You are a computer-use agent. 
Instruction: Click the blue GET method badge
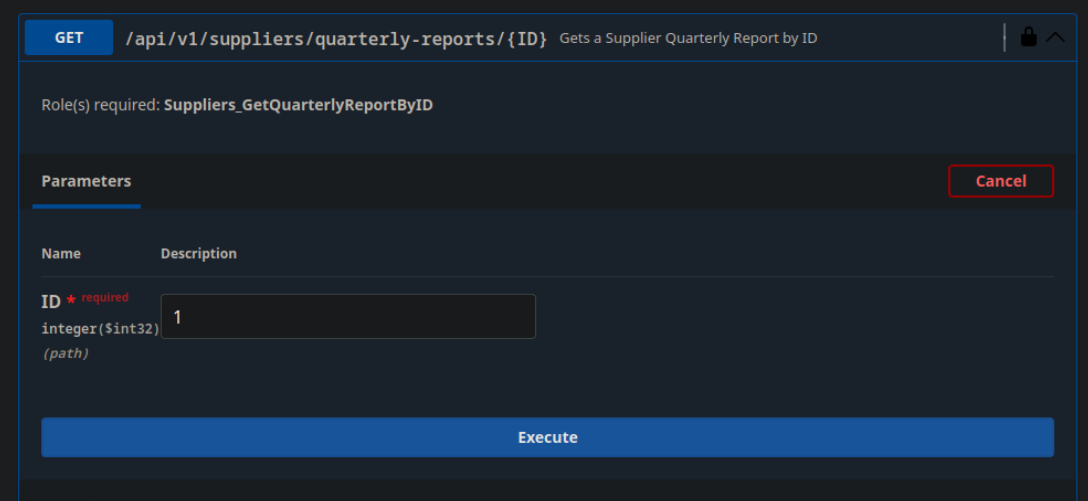coord(69,38)
